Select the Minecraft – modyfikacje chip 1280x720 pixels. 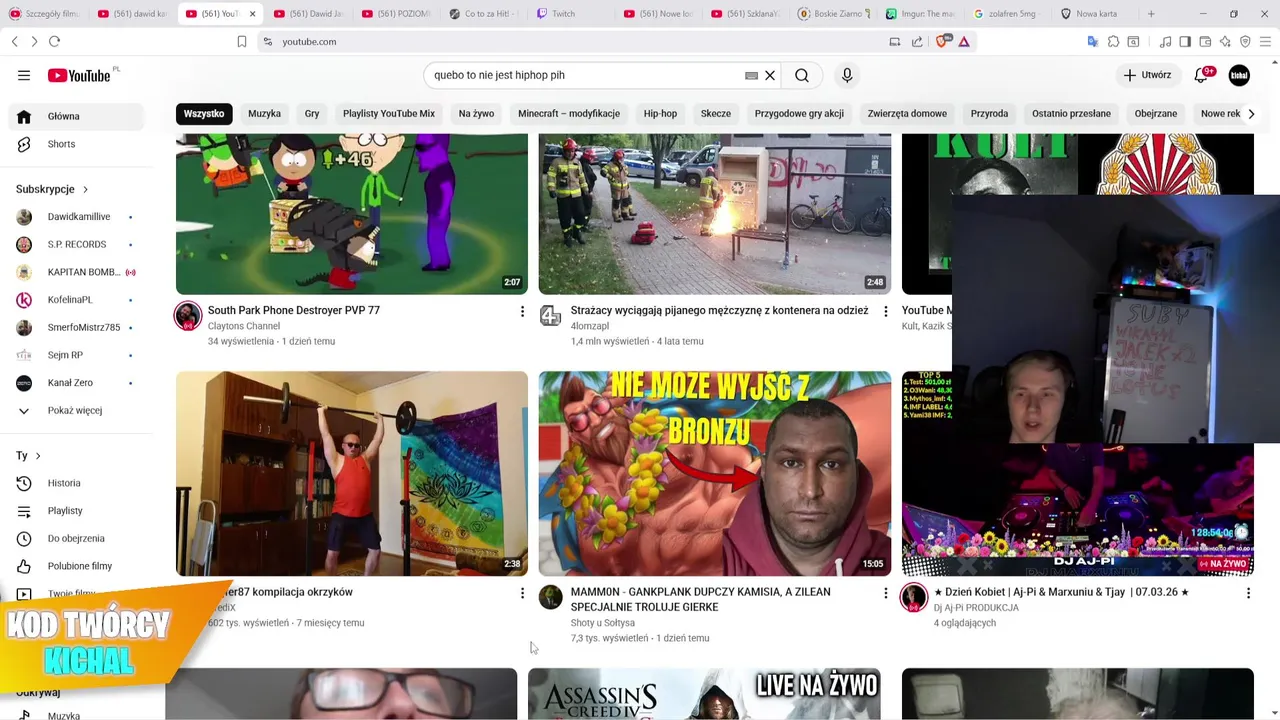click(x=569, y=114)
